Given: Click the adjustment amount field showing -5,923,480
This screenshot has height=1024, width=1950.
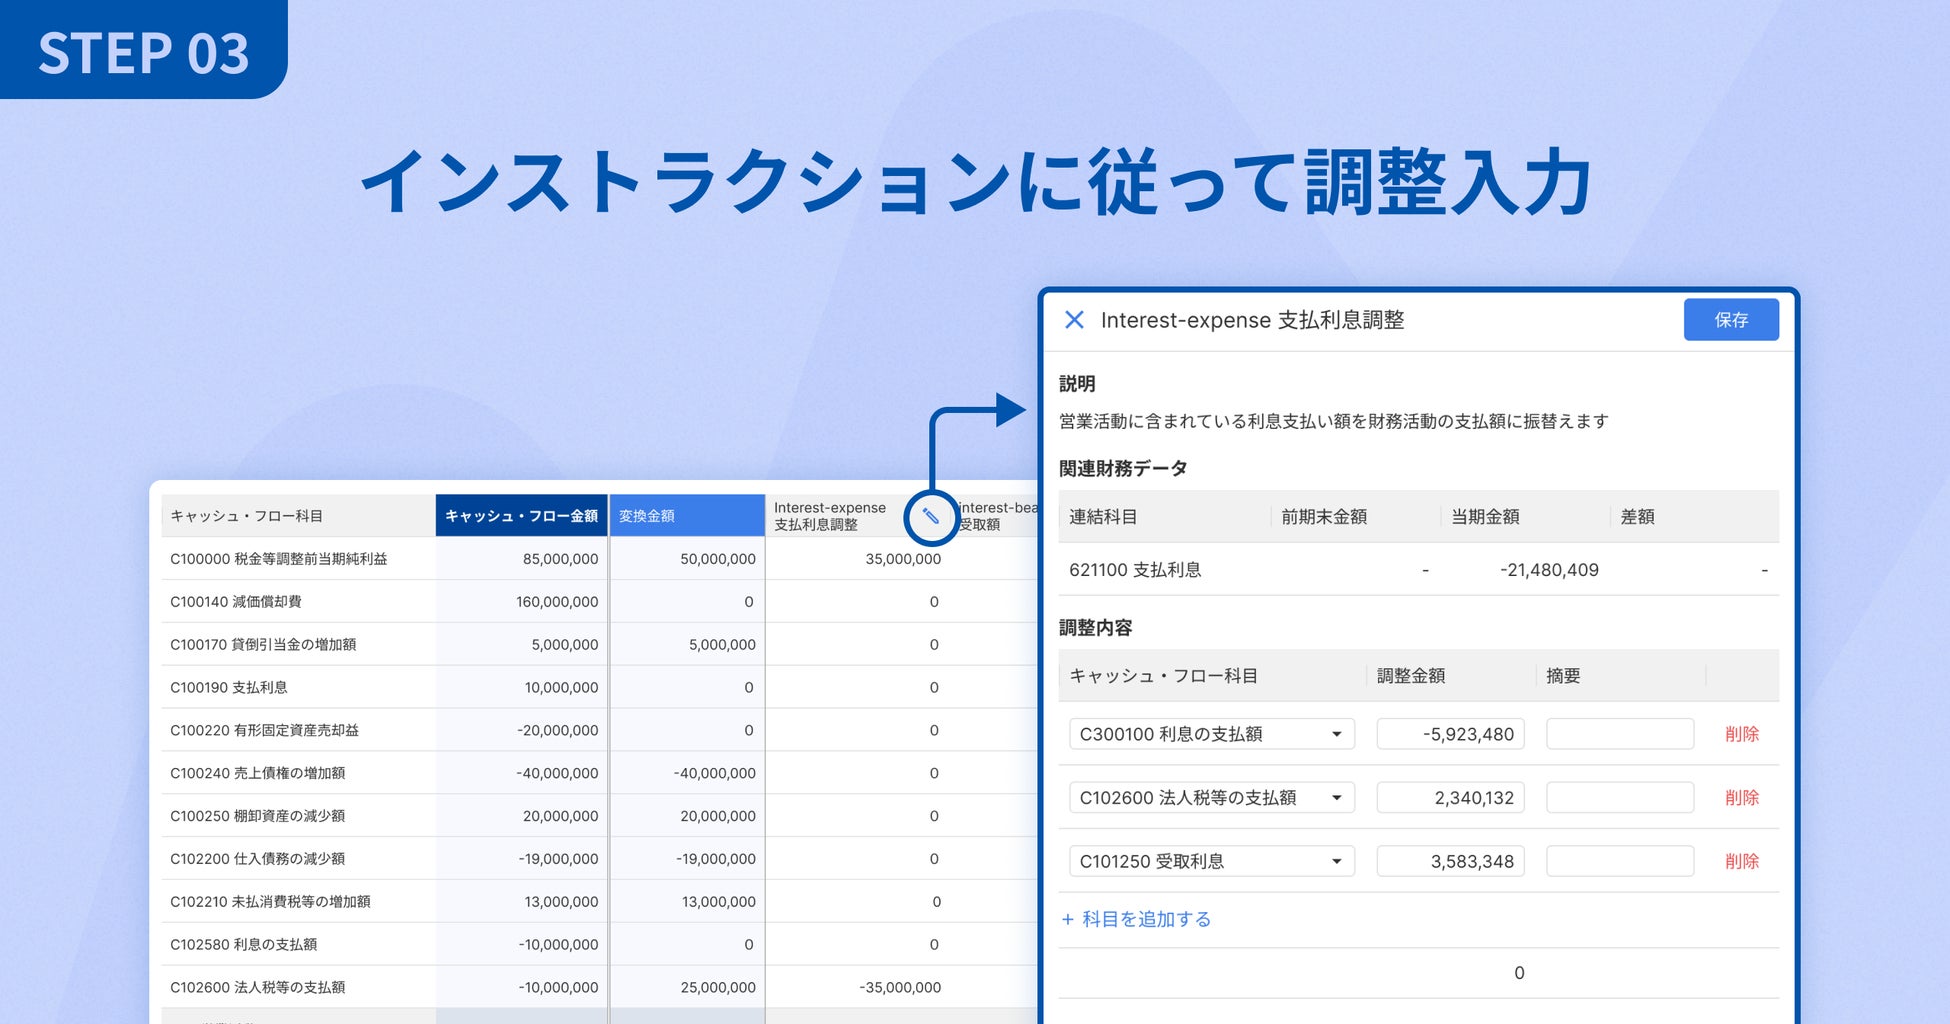Looking at the screenshot, I should 1450,734.
